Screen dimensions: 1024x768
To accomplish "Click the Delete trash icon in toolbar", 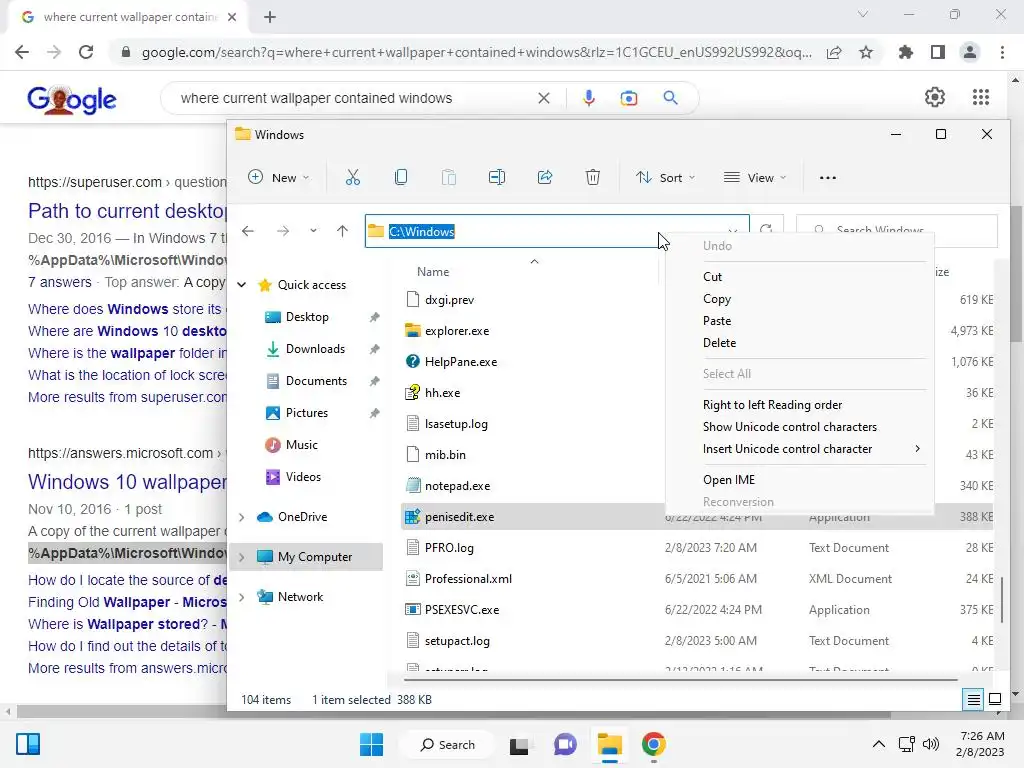I will tap(592, 178).
